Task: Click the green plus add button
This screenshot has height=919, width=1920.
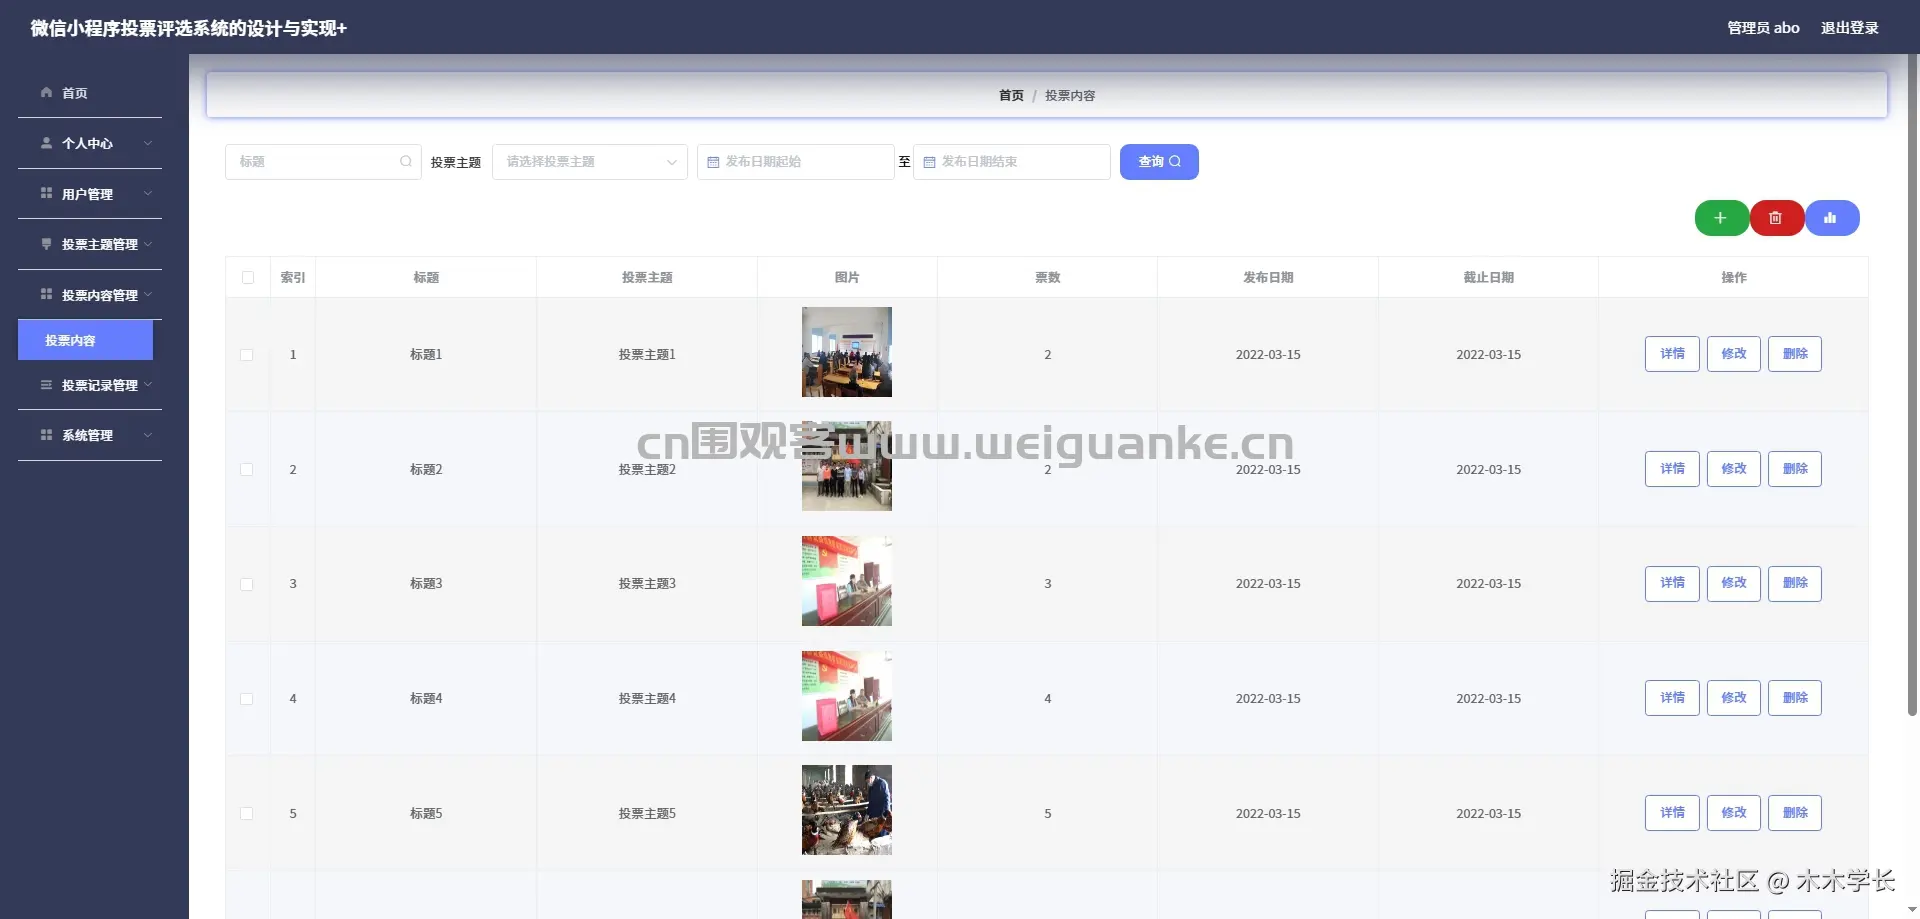Action: 1721,218
